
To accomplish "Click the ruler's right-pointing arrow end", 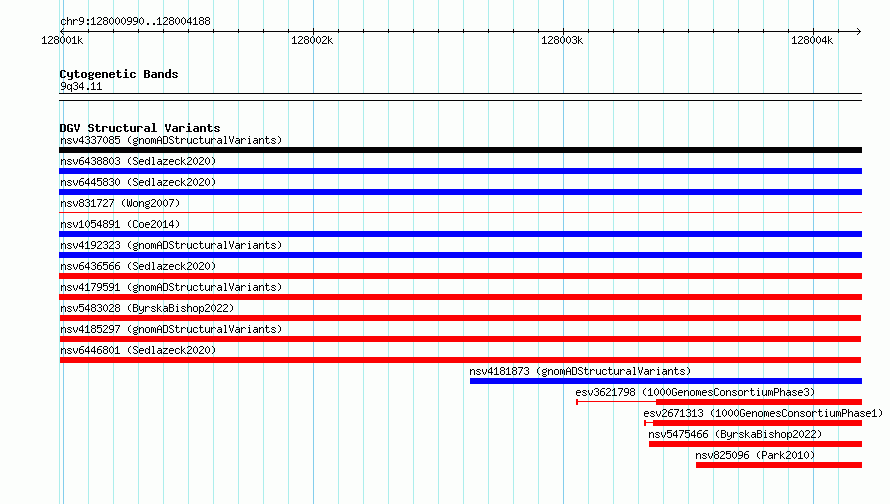I will pyautogui.click(x=858, y=31).
